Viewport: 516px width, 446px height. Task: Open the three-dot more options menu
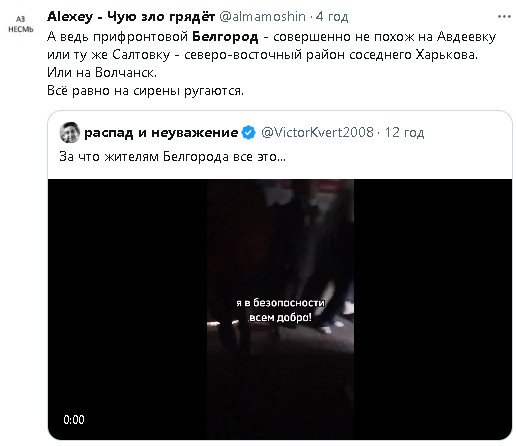(x=504, y=17)
